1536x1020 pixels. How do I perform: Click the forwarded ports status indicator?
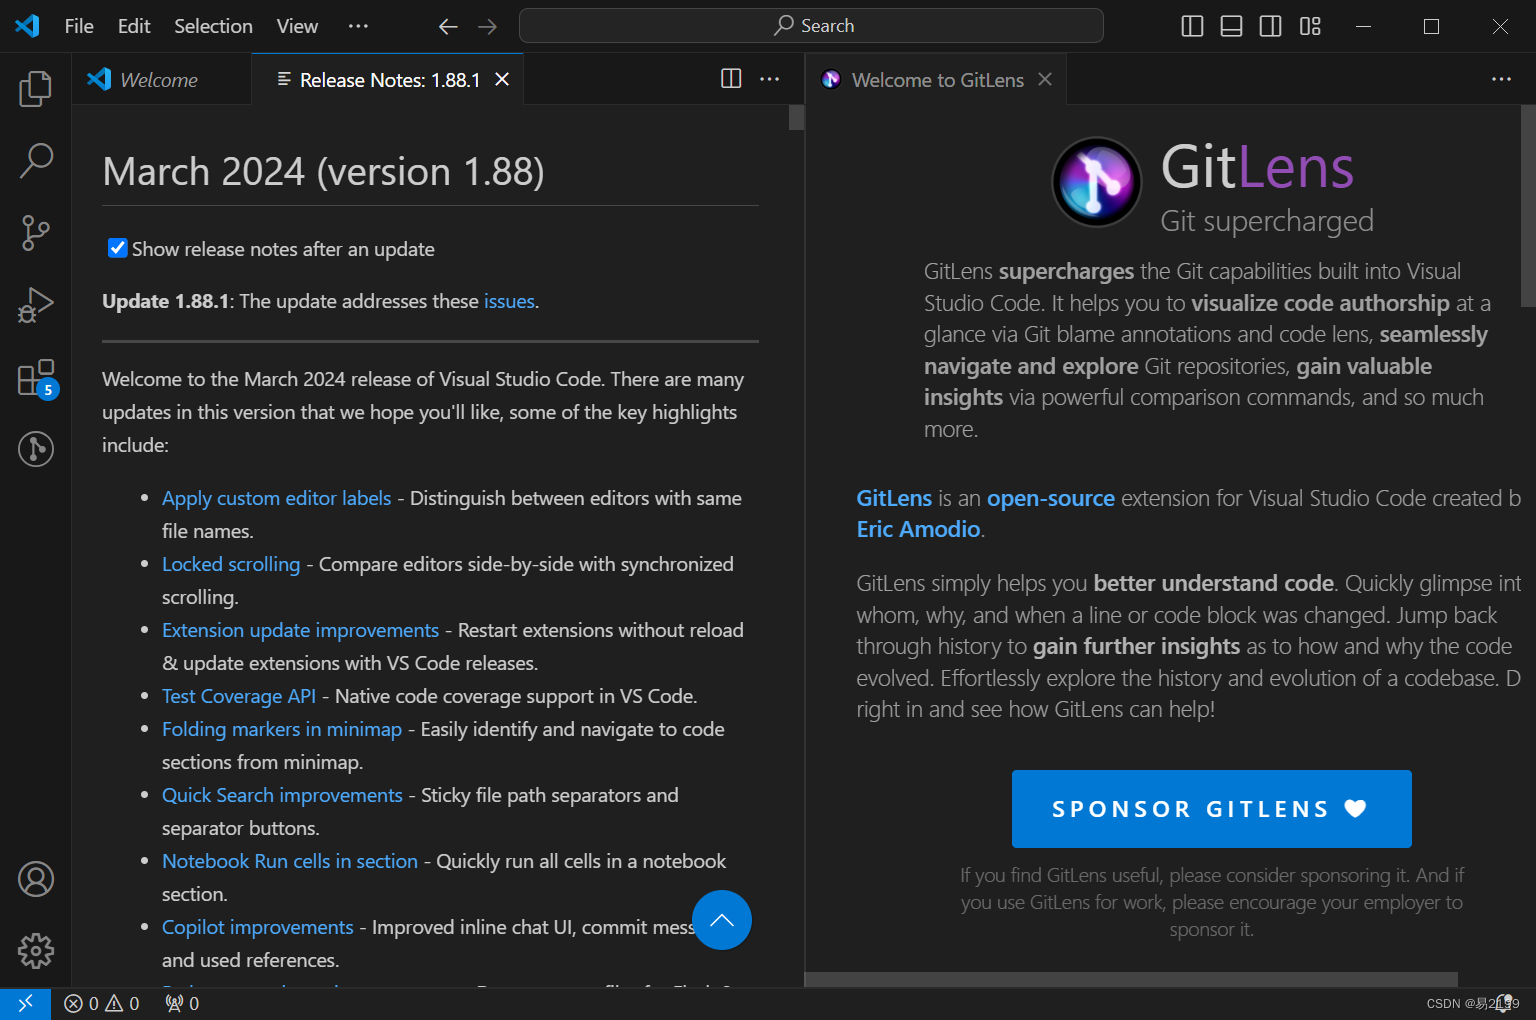182,1003
